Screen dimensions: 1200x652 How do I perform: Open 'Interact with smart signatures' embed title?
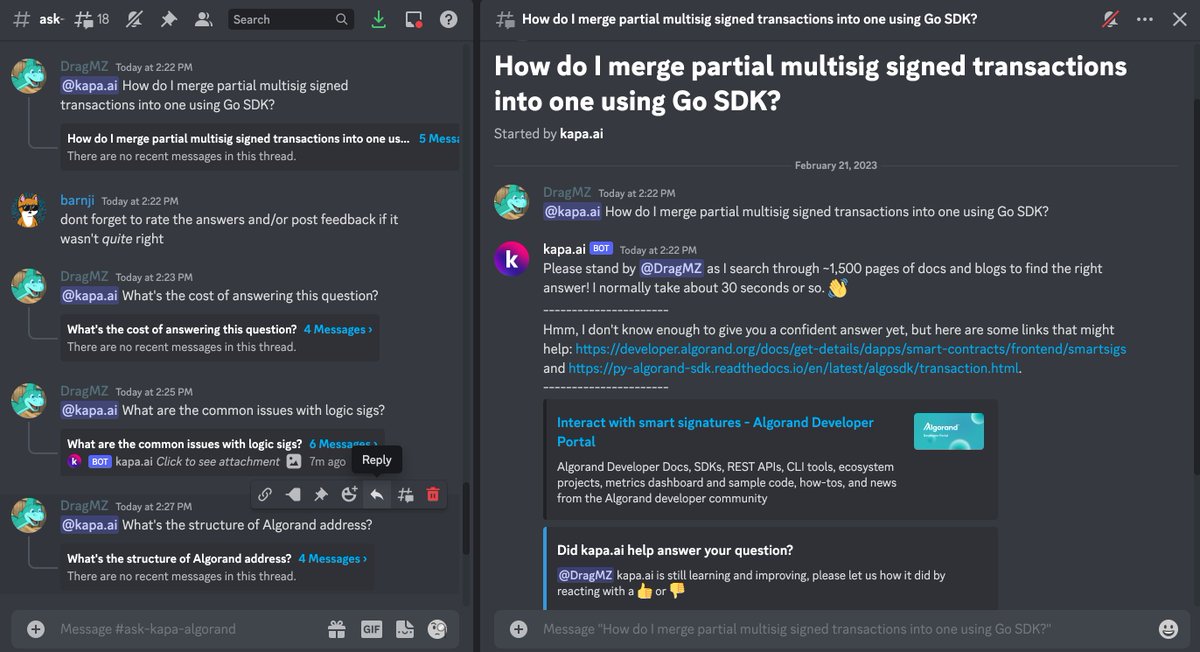pyautogui.click(x=715, y=432)
